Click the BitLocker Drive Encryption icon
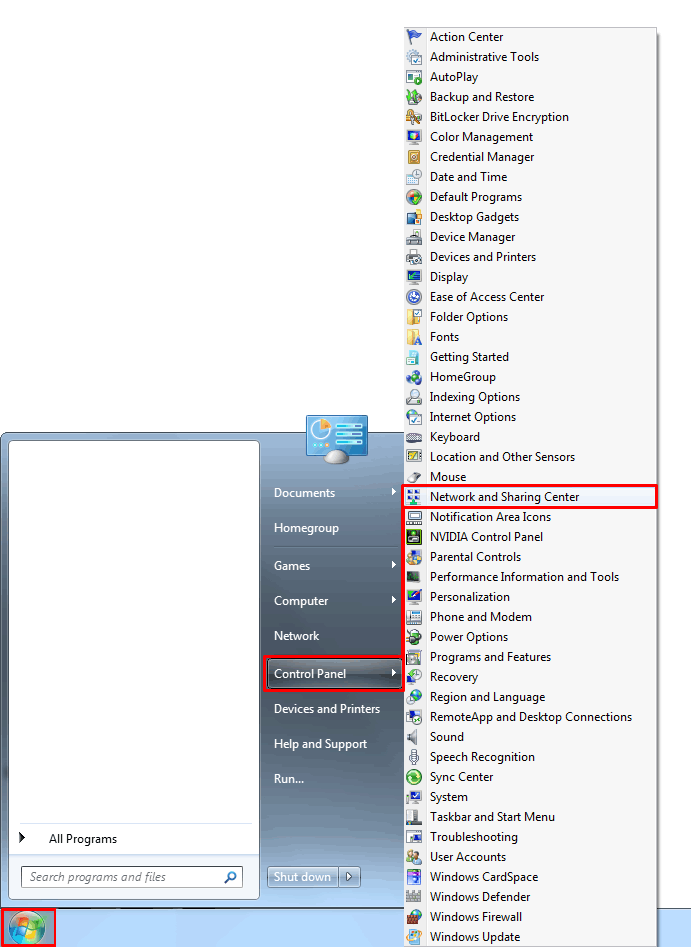 click(414, 117)
